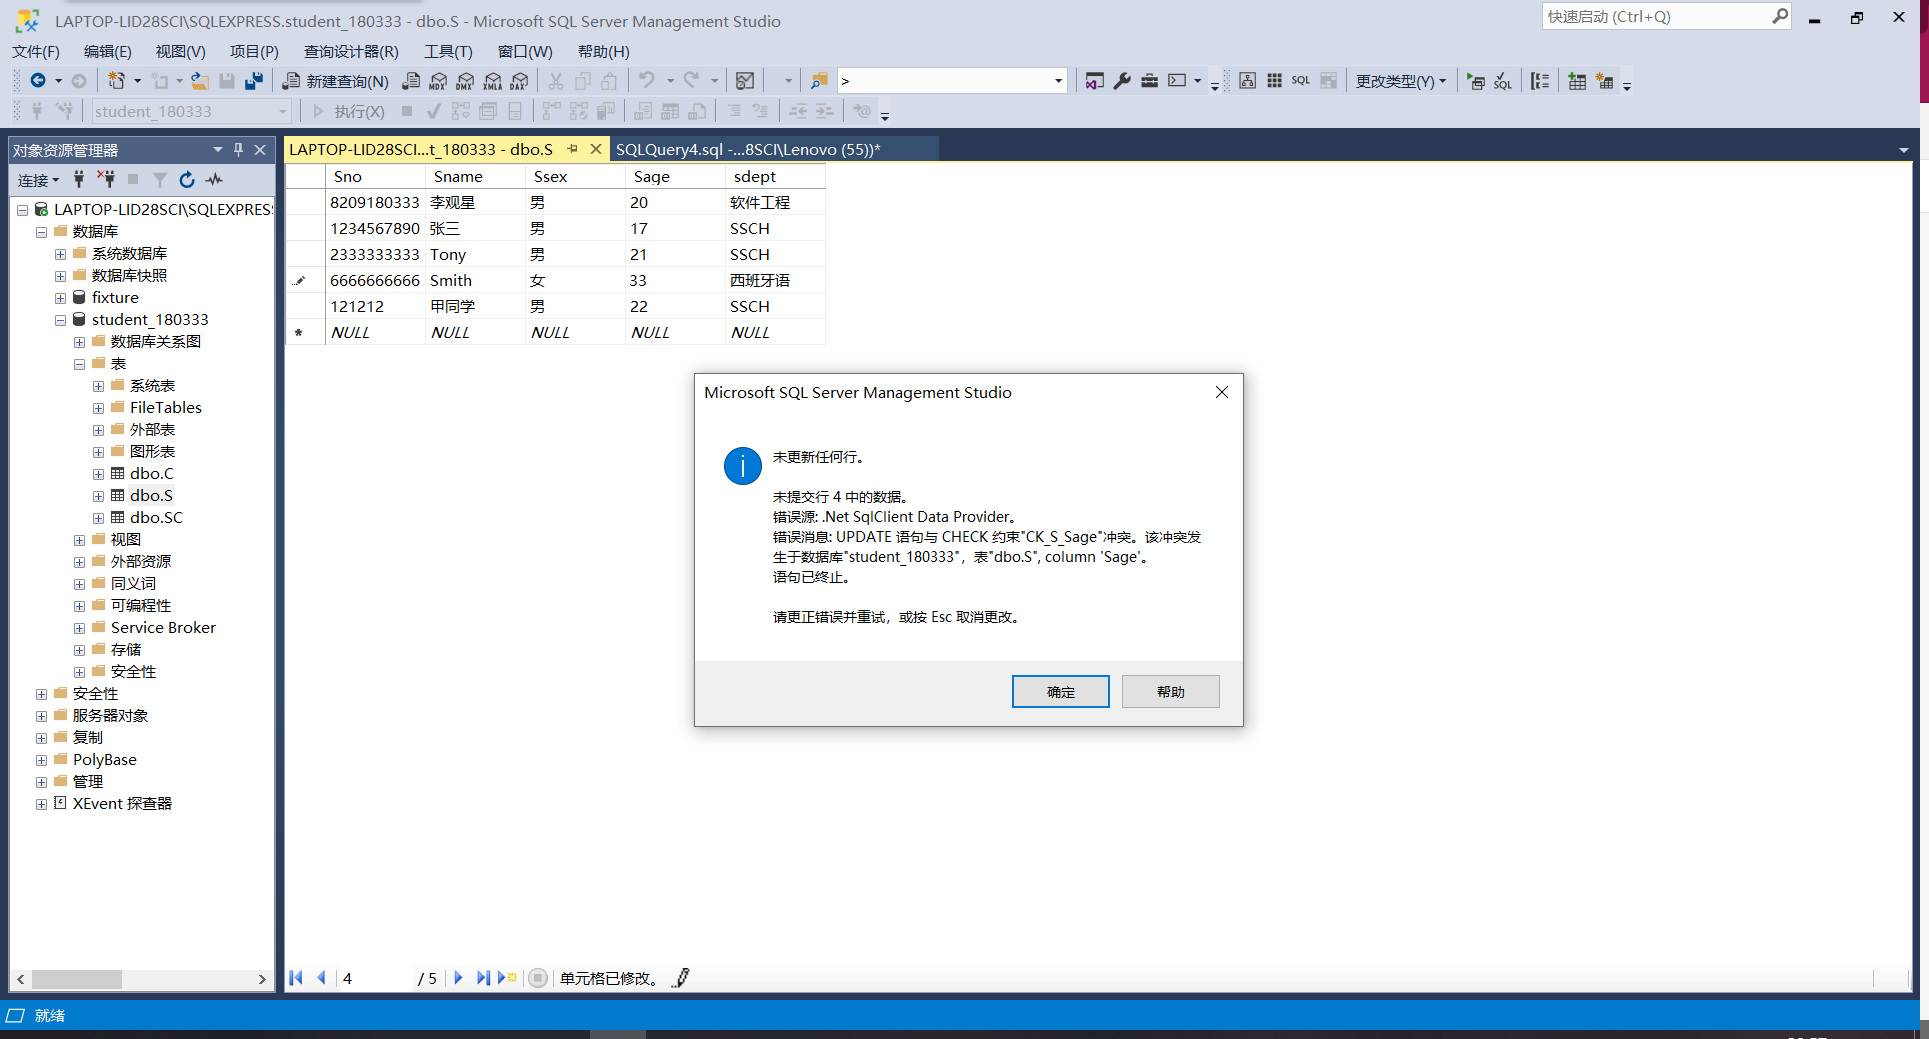Click the add group by icon

tap(1540, 81)
